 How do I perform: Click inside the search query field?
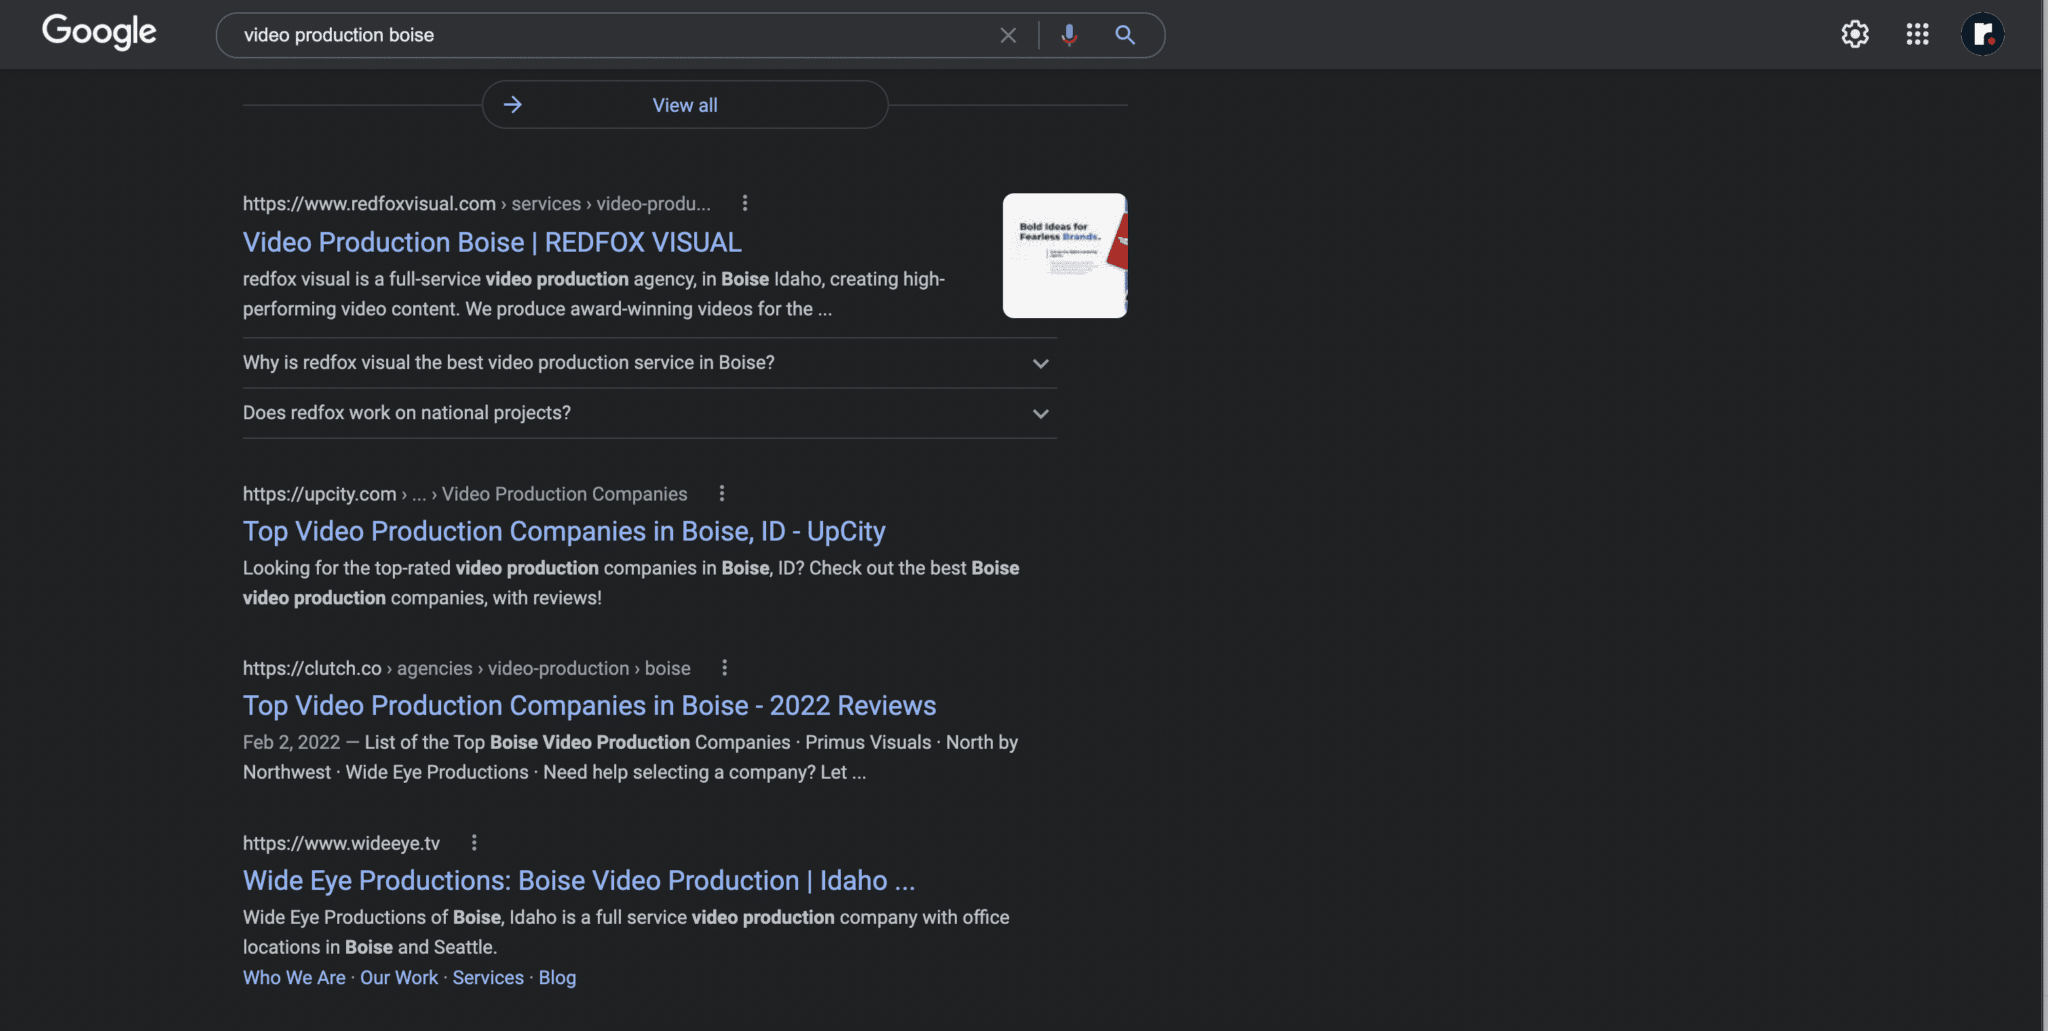click(x=600, y=34)
